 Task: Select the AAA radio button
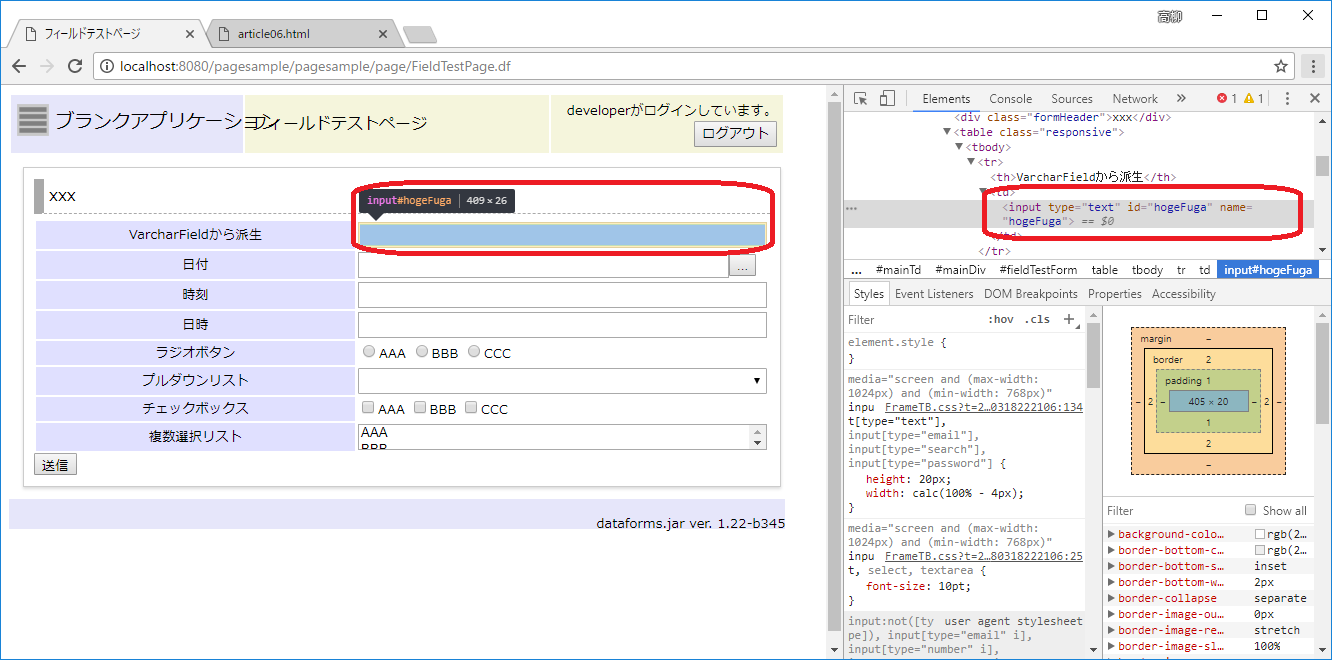click(369, 352)
